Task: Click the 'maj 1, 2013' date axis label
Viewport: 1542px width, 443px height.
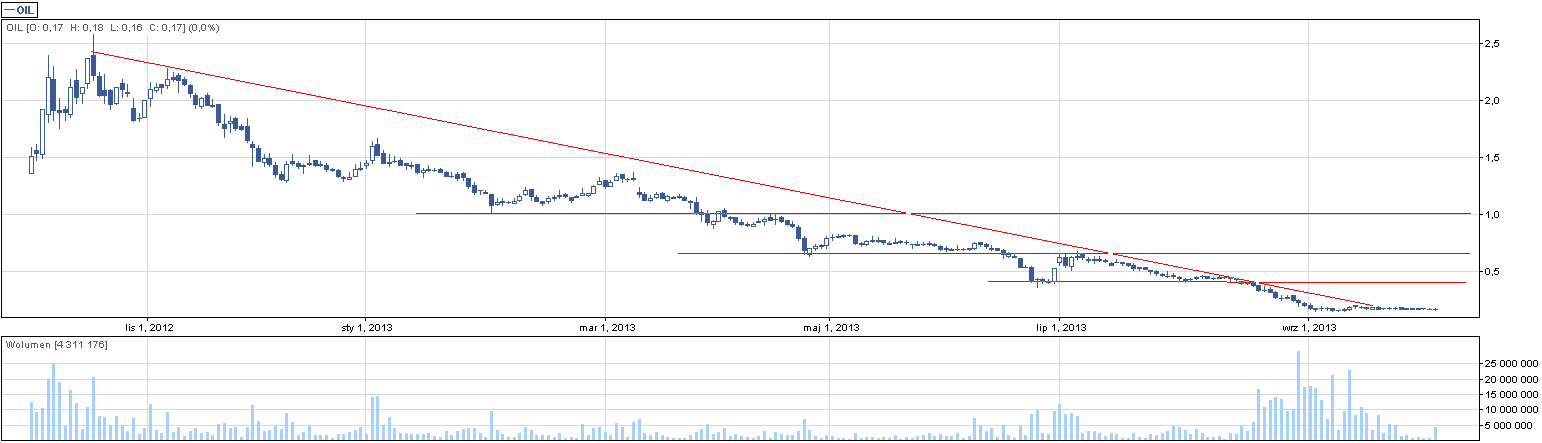Action: point(832,327)
